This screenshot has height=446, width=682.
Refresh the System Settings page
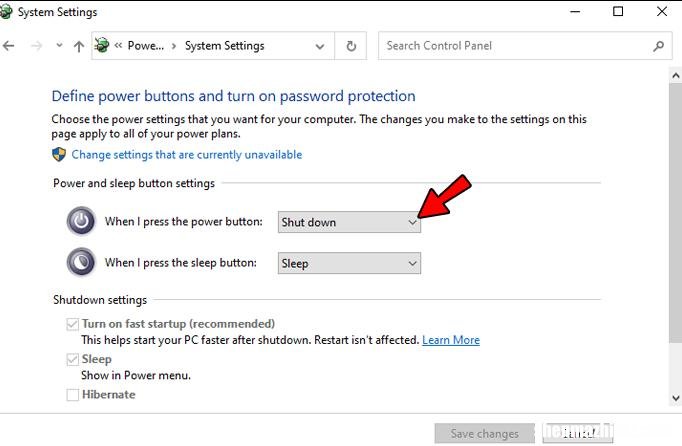(x=351, y=46)
